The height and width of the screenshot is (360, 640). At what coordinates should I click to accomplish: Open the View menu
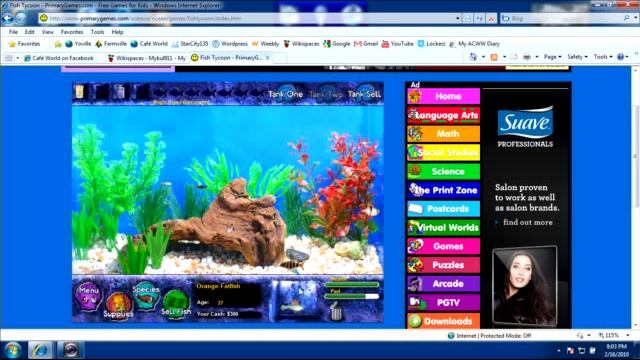point(47,32)
